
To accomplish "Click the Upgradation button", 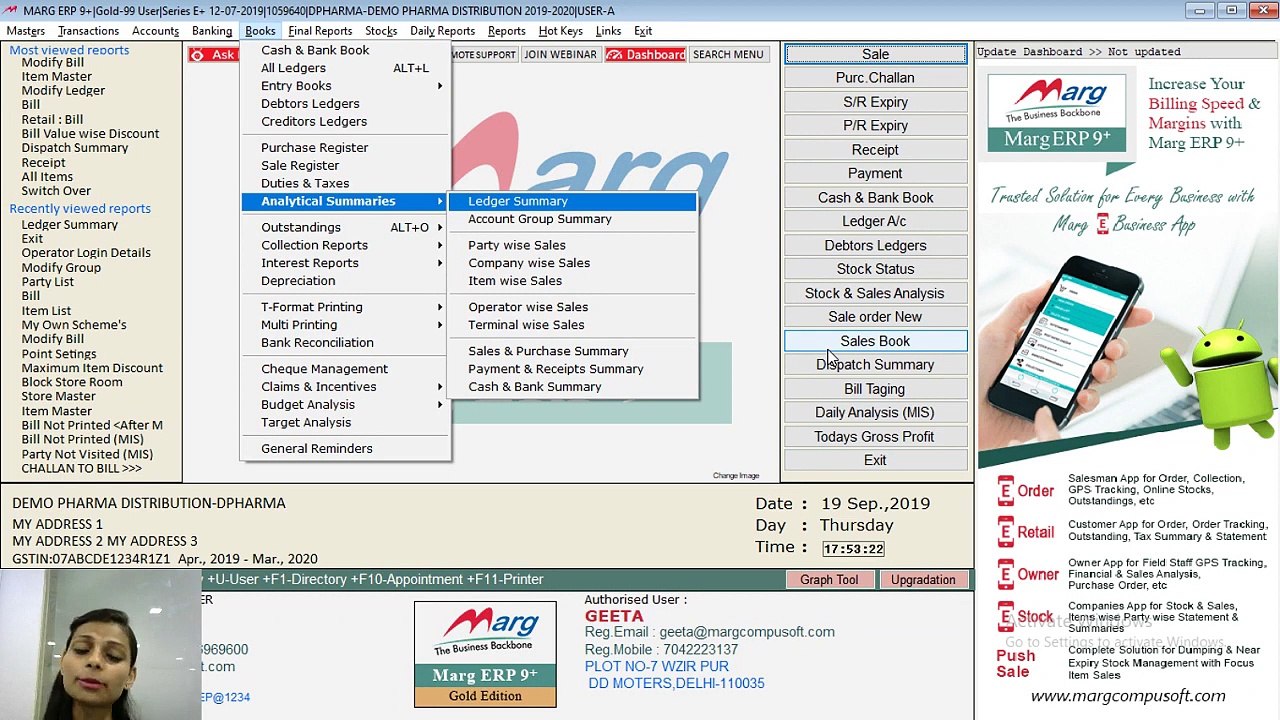I will point(923,580).
